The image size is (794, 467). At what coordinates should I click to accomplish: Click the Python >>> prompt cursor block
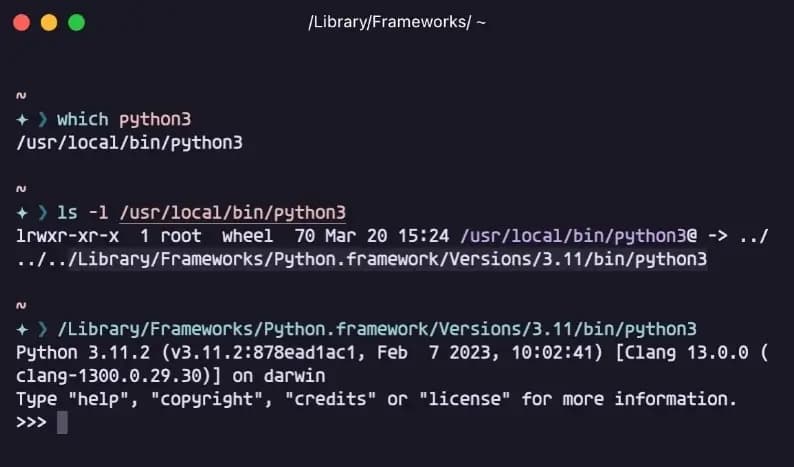click(x=62, y=422)
